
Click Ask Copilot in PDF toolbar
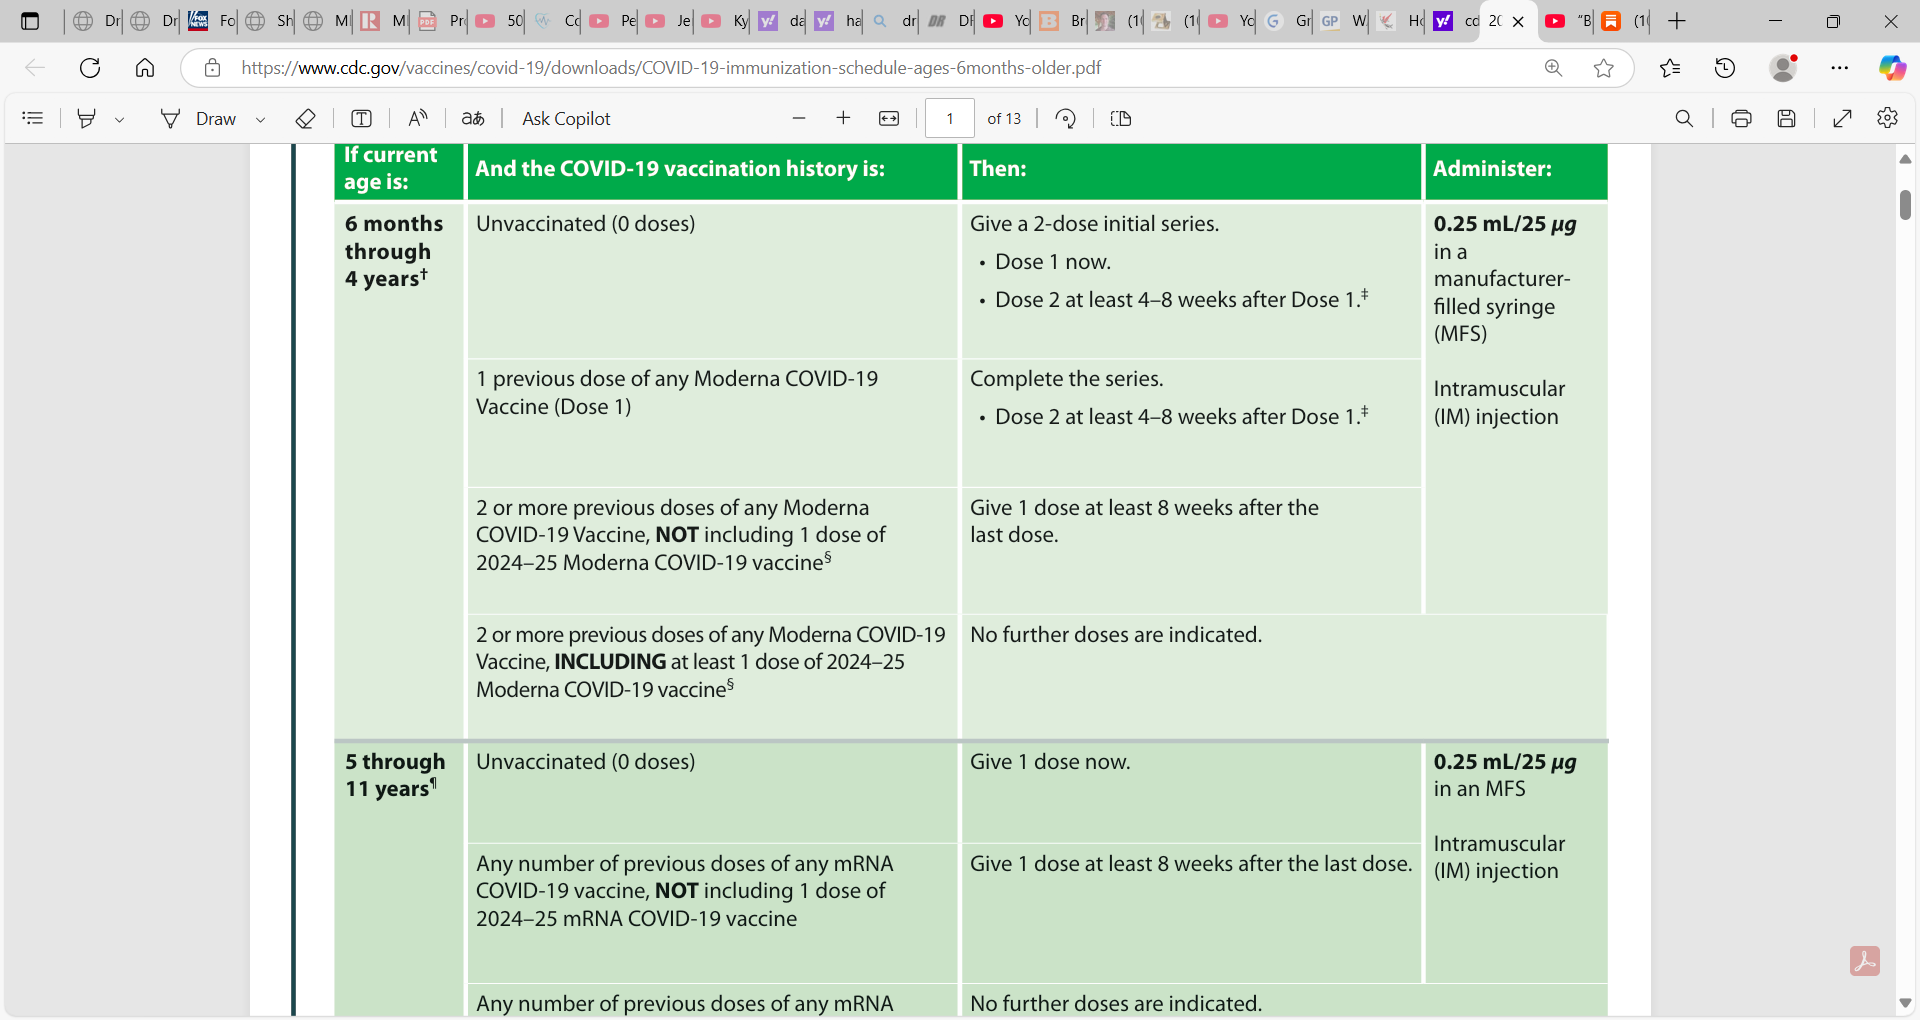(x=566, y=118)
